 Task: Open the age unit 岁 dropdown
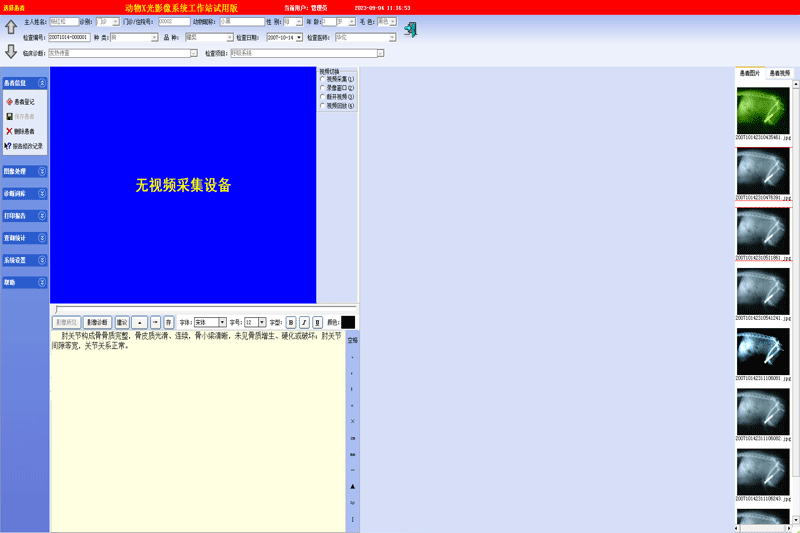[352, 22]
